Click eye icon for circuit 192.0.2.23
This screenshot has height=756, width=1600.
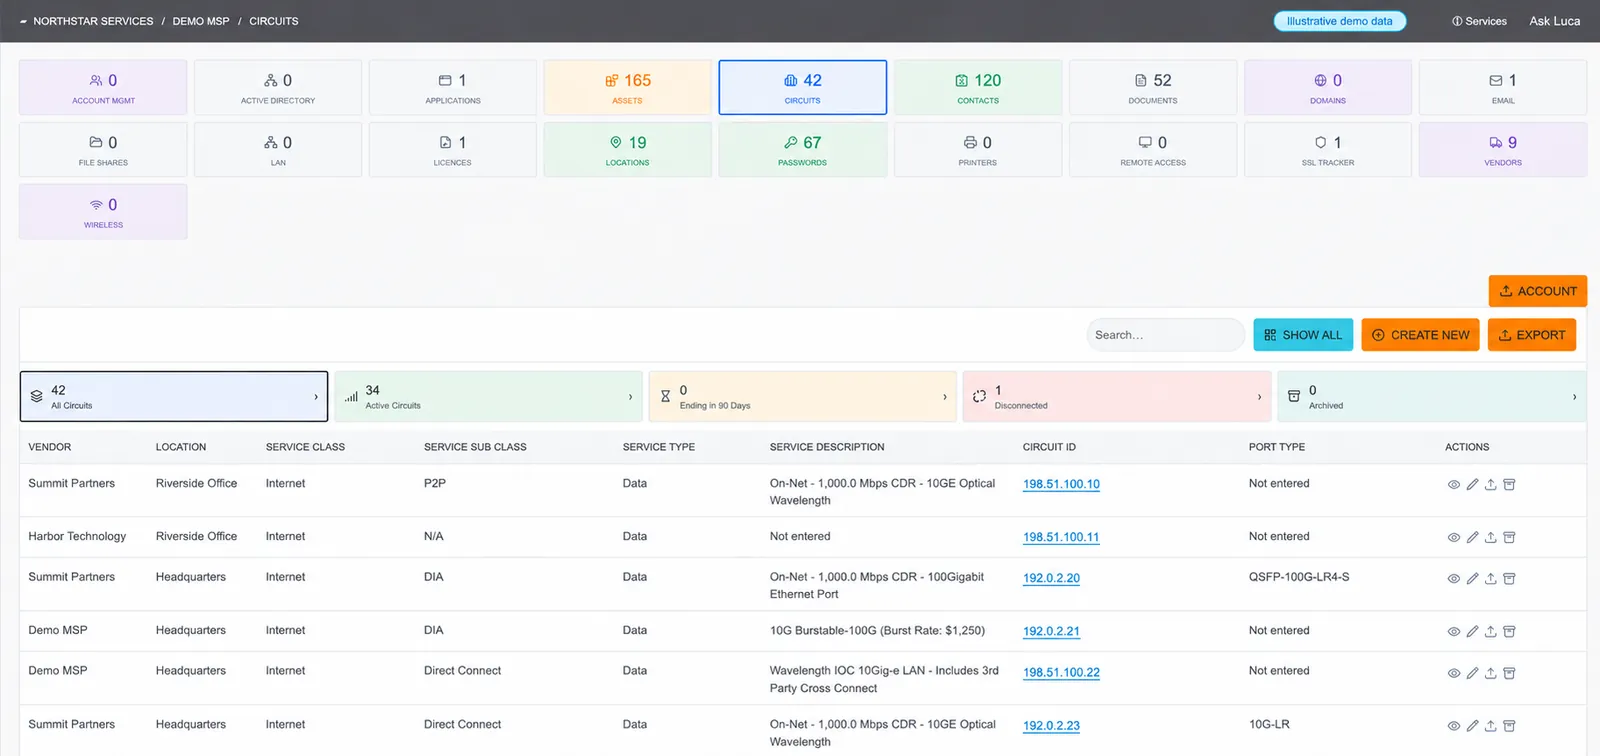point(1453,726)
